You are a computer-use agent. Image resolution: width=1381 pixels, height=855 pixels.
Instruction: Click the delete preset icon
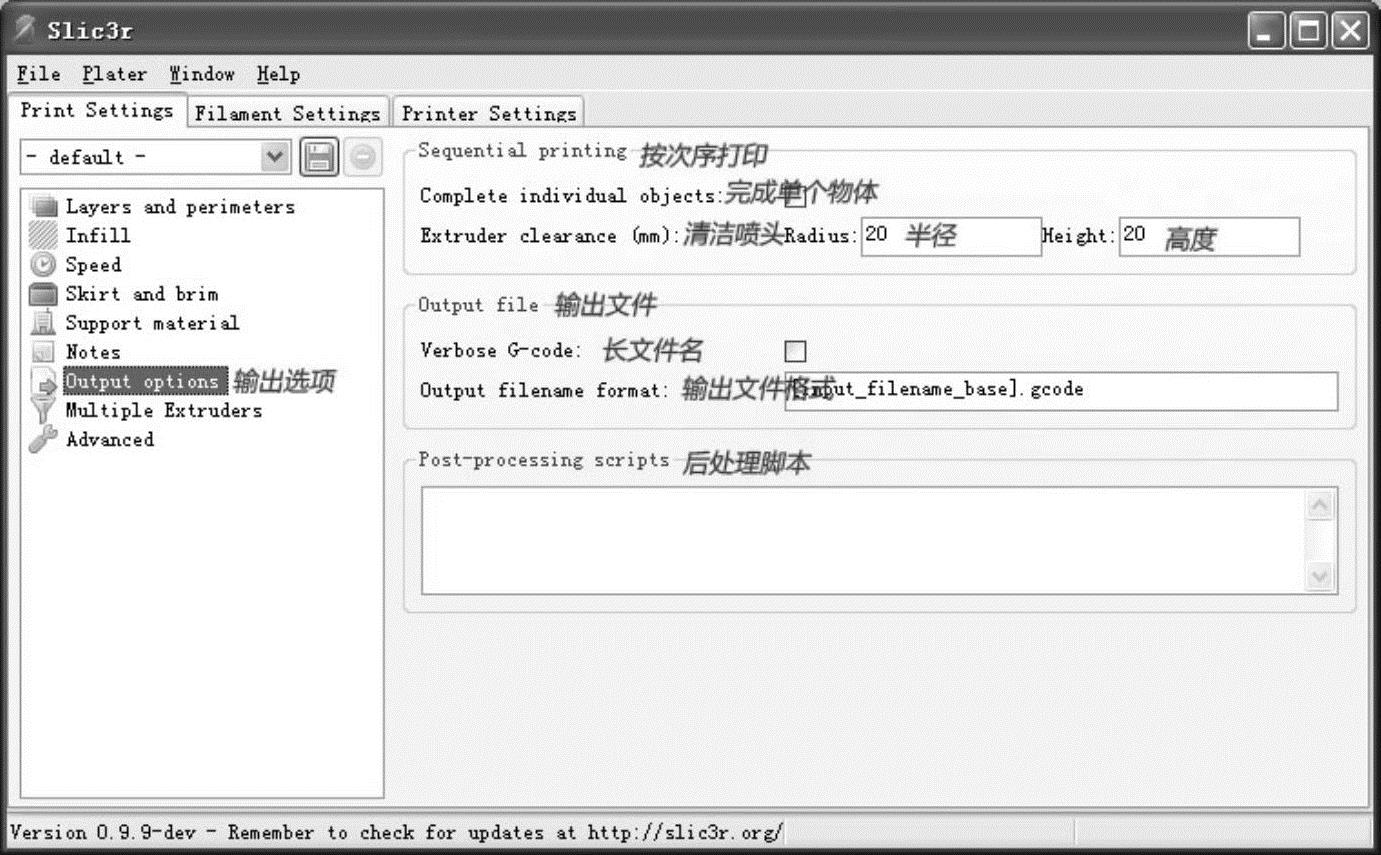[x=363, y=157]
